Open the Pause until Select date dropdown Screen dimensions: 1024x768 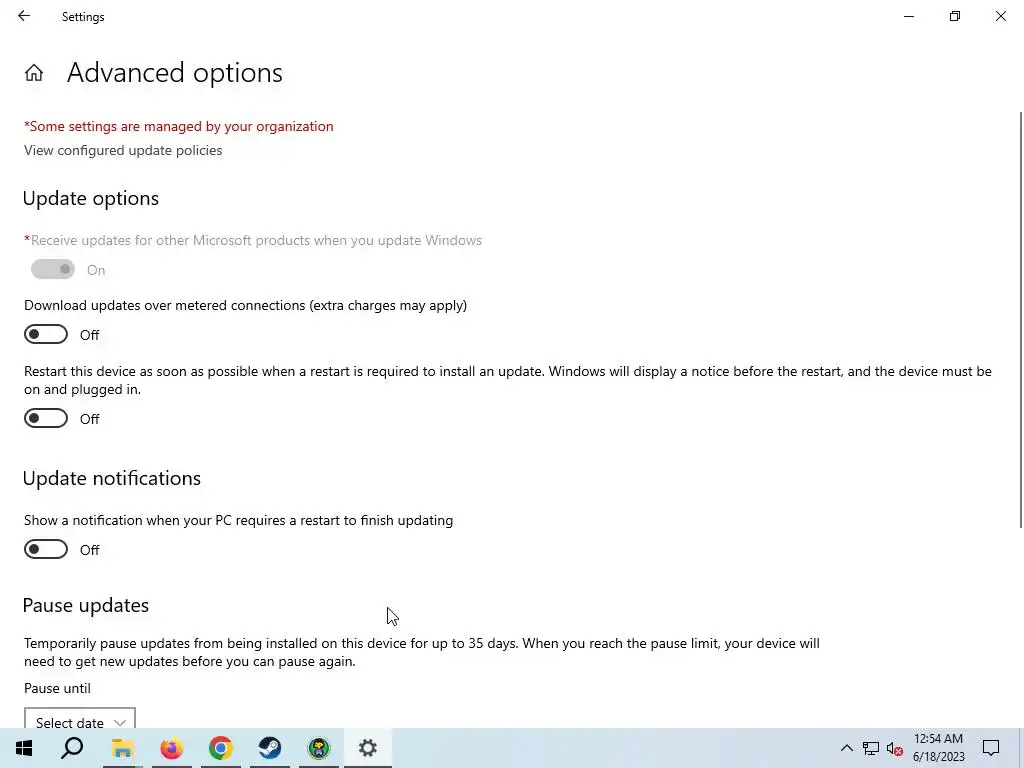tap(80, 720)
